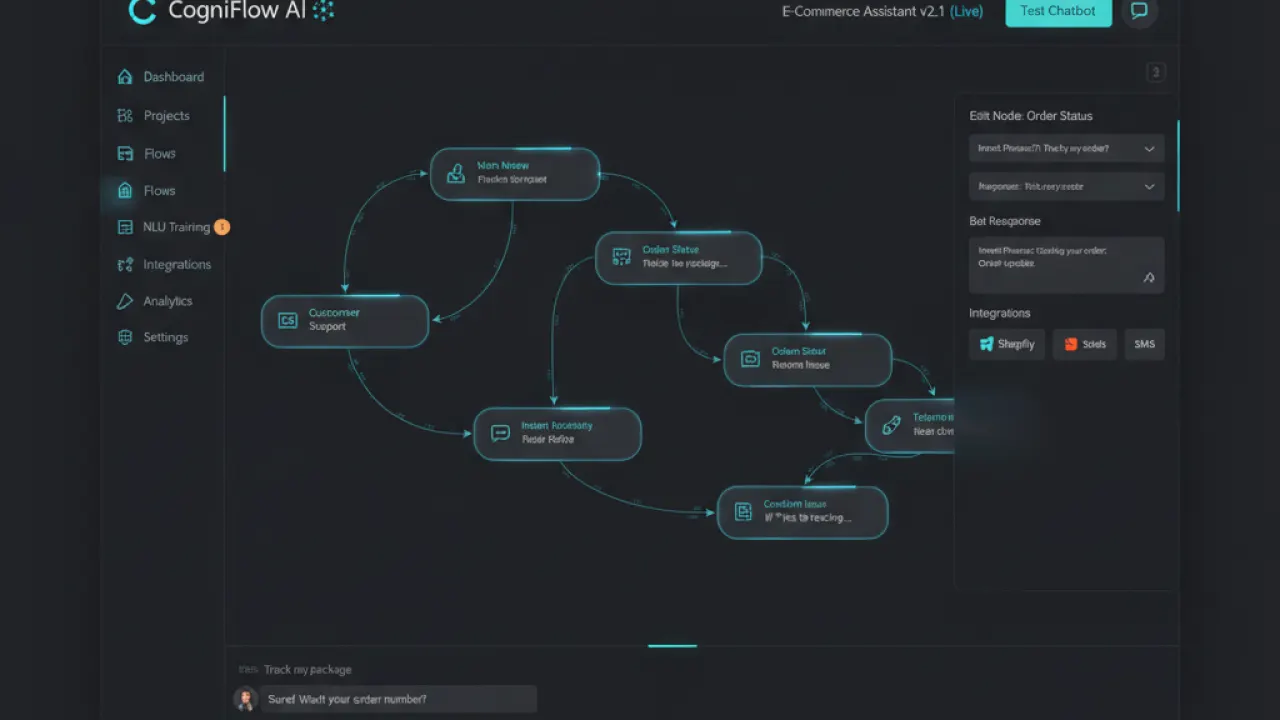1280x720 pixels.
Task: Click the network snowflake icon beside CogniFlow AI
Action: pyautogui.click(x=323, y=11)
